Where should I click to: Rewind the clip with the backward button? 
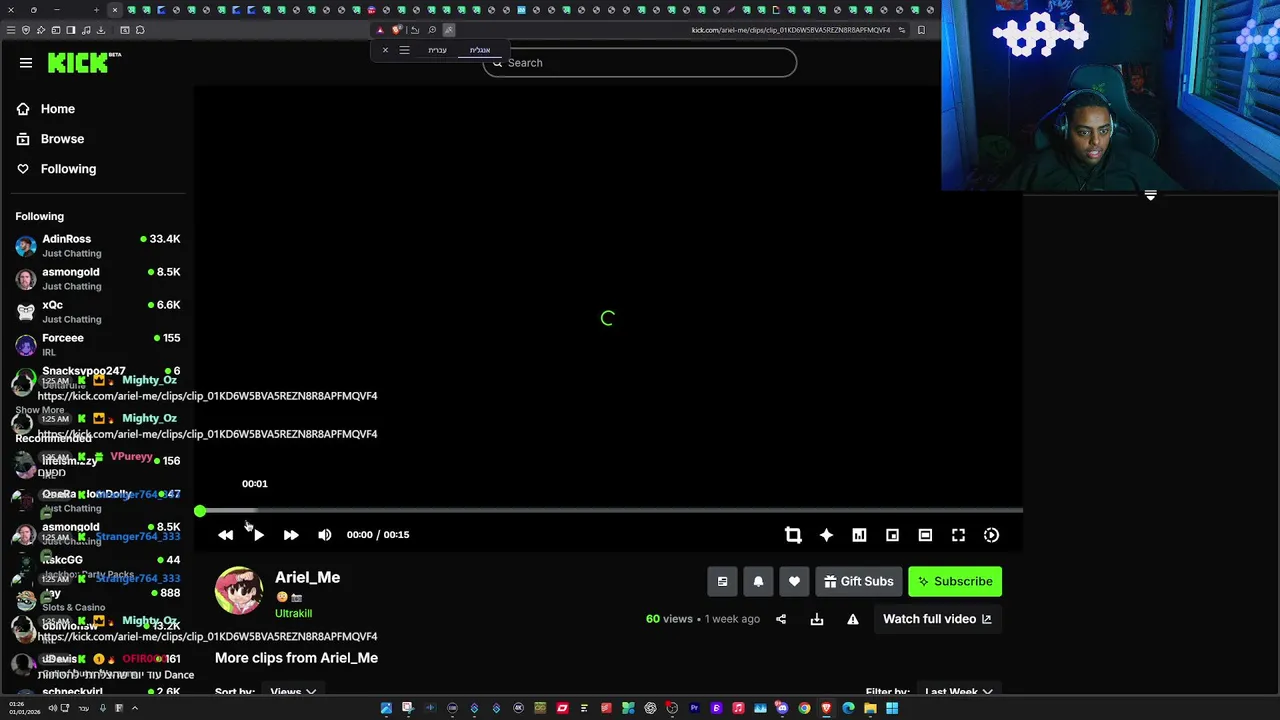coord(226,535)
